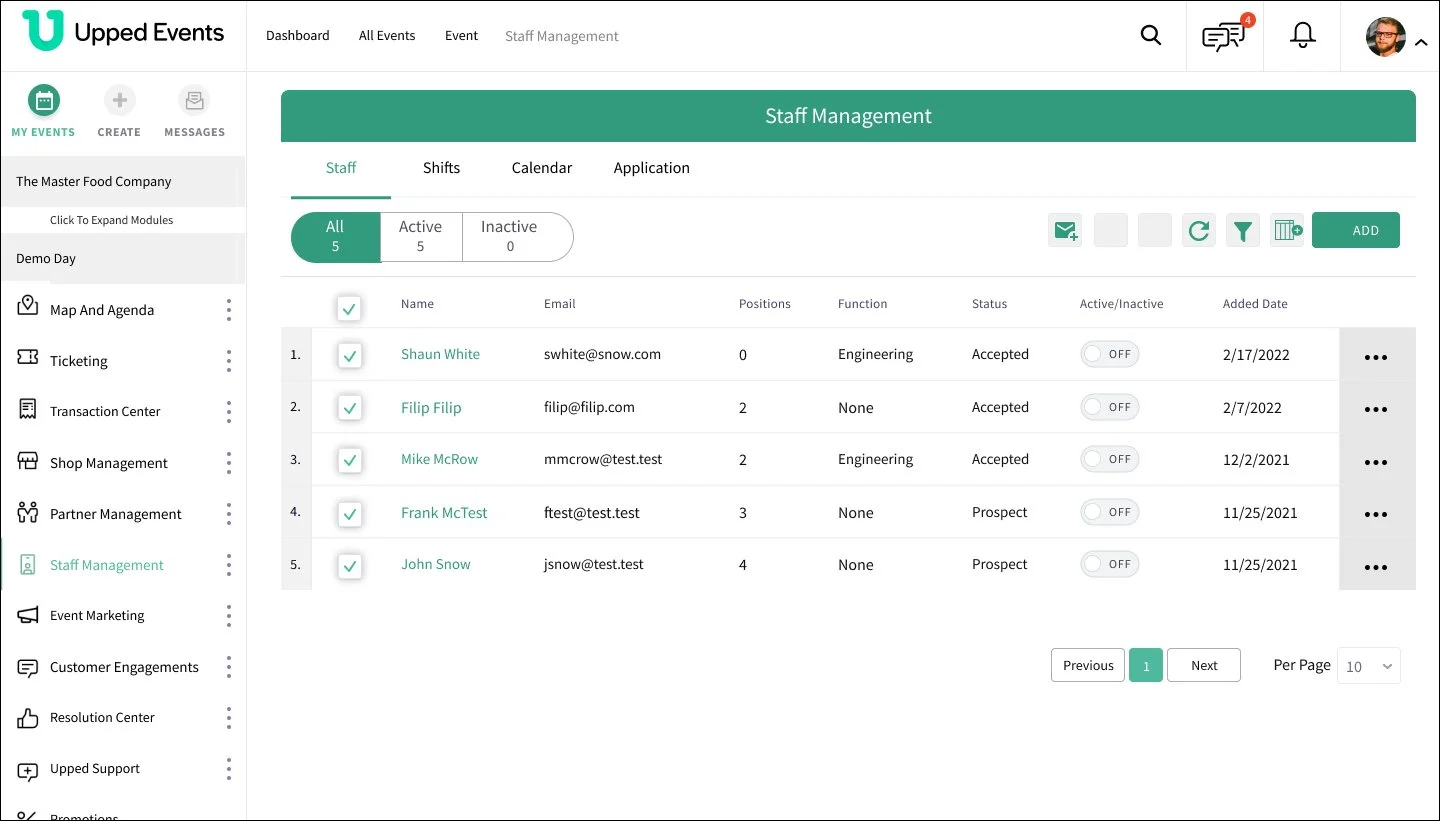Expand Ticketing options dots

pos(228,361)
